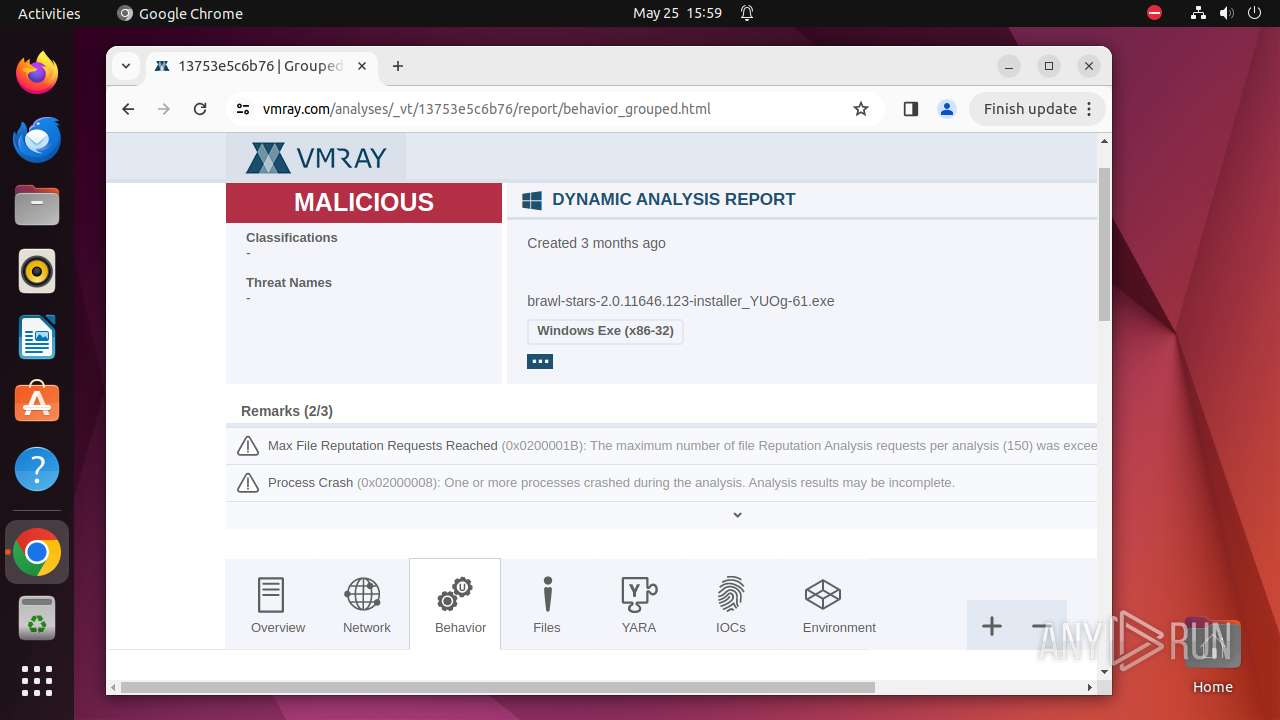Open Ubuntu Software from the dock
1280x720 pixels.
[x=37, y=403]
